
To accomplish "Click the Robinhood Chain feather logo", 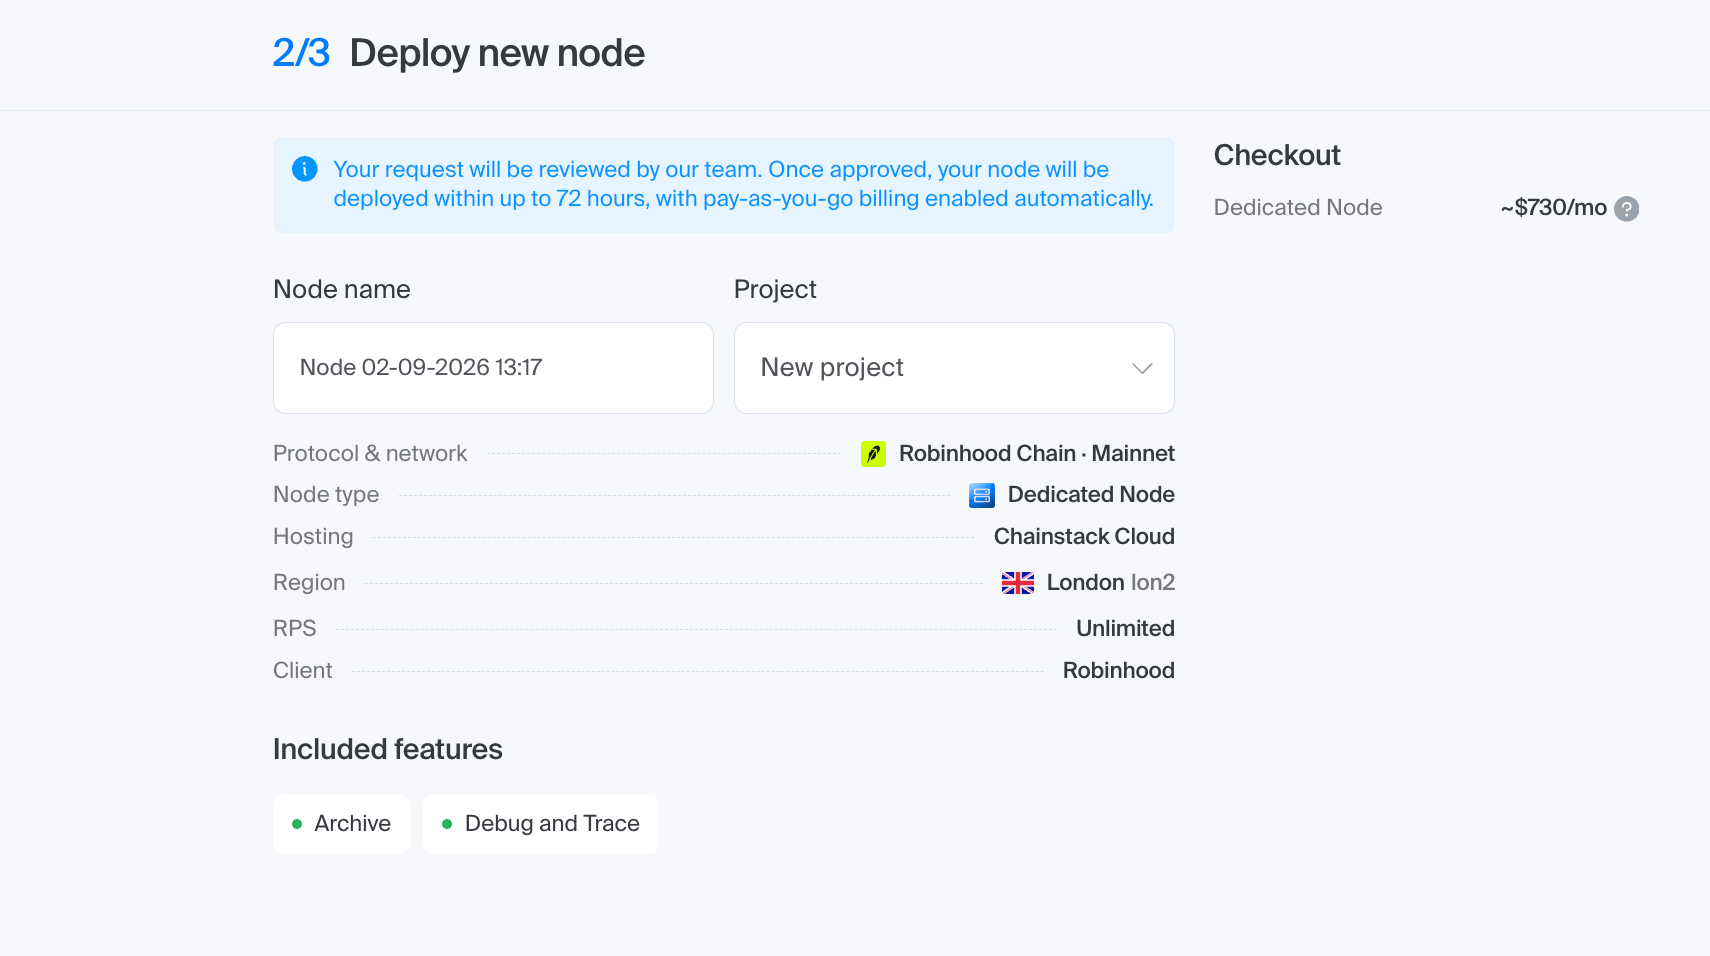I will click(873, 454).
